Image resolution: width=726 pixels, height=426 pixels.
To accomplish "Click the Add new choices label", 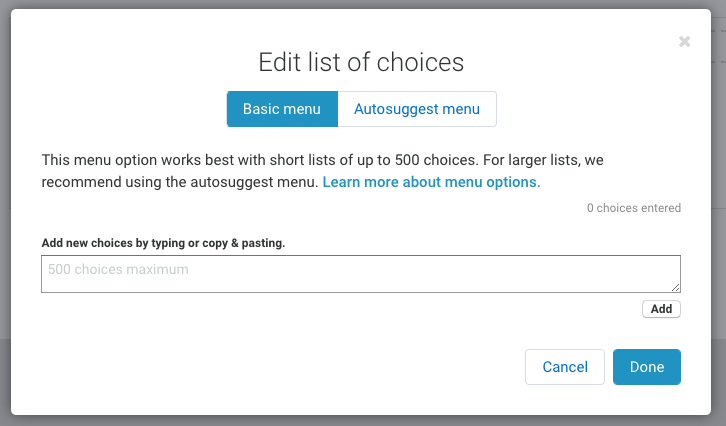I will (163, 243).
